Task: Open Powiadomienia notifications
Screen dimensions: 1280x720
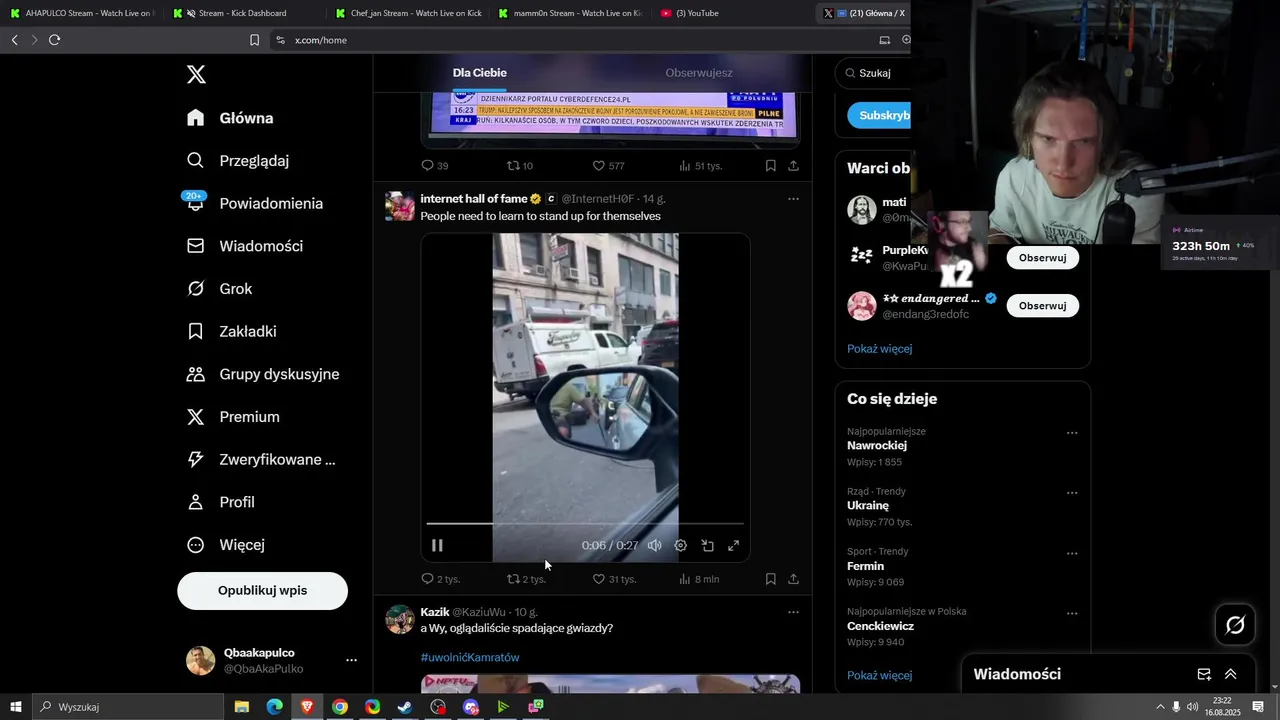Action: [x=255, y=203]
